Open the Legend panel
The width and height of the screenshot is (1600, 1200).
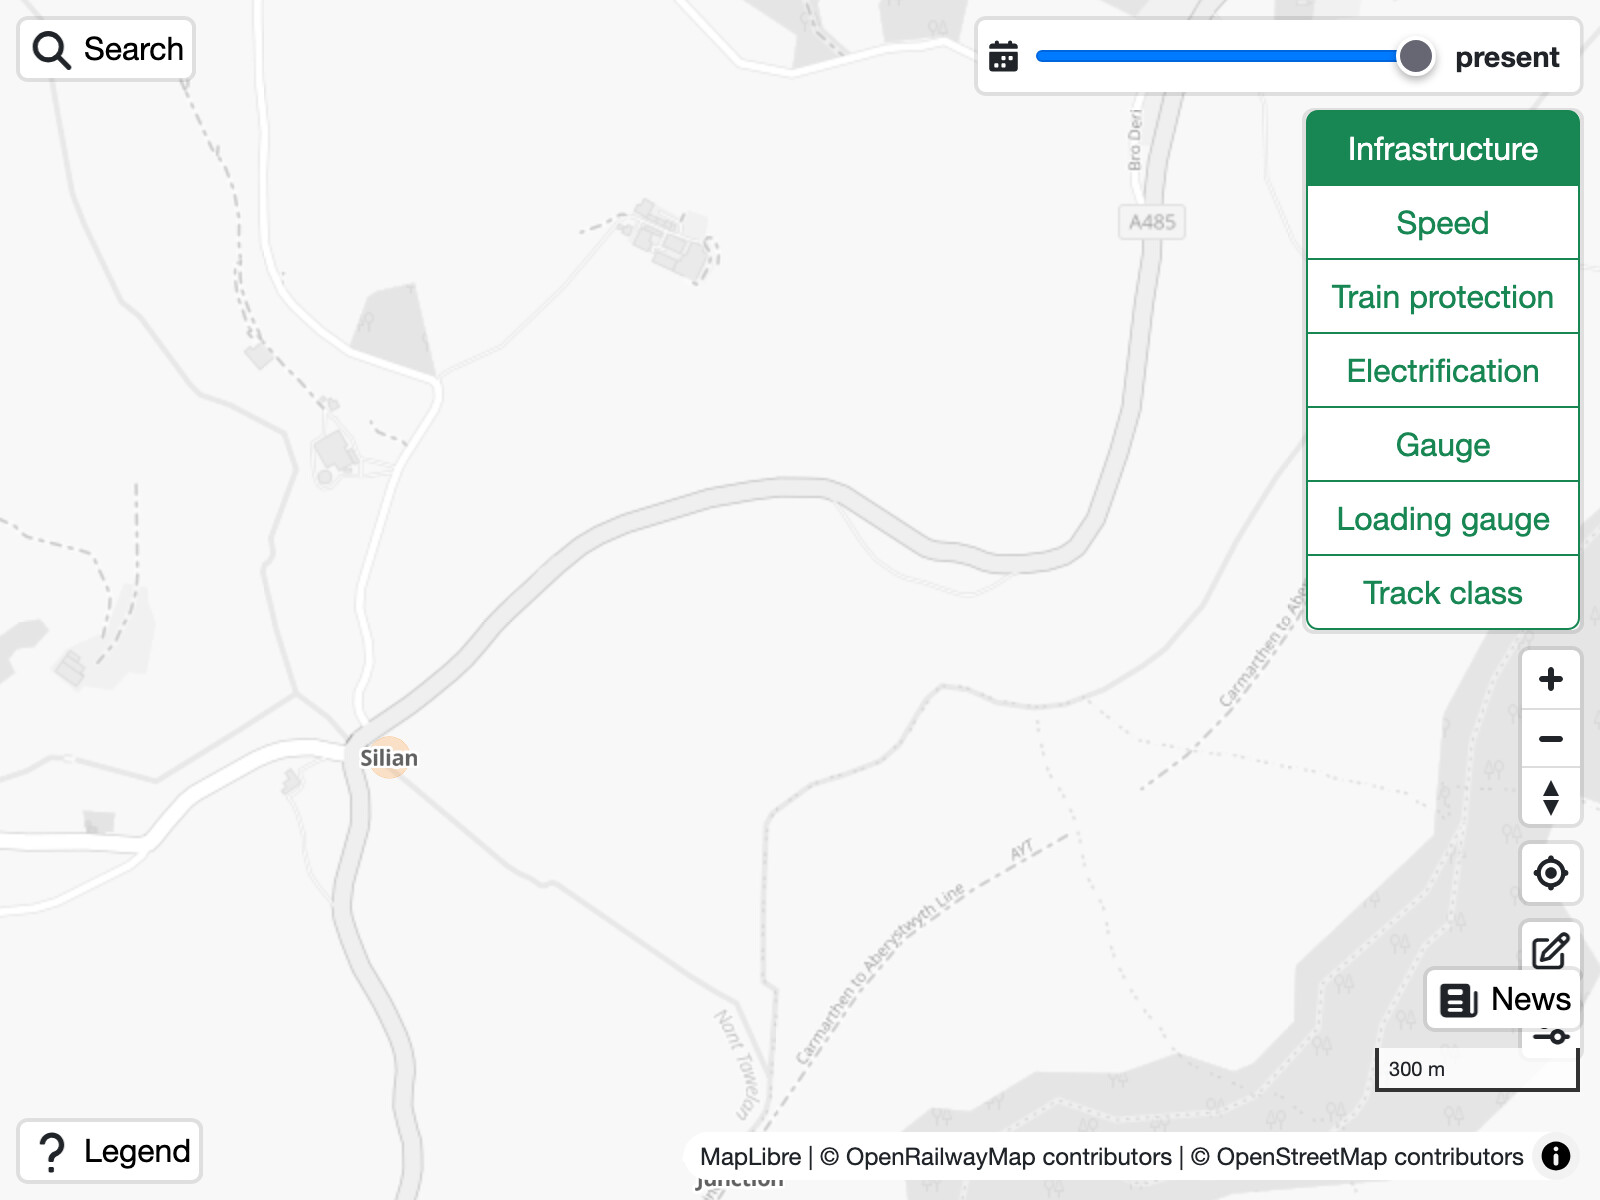pyautogui.click(x=110, y=1151)
